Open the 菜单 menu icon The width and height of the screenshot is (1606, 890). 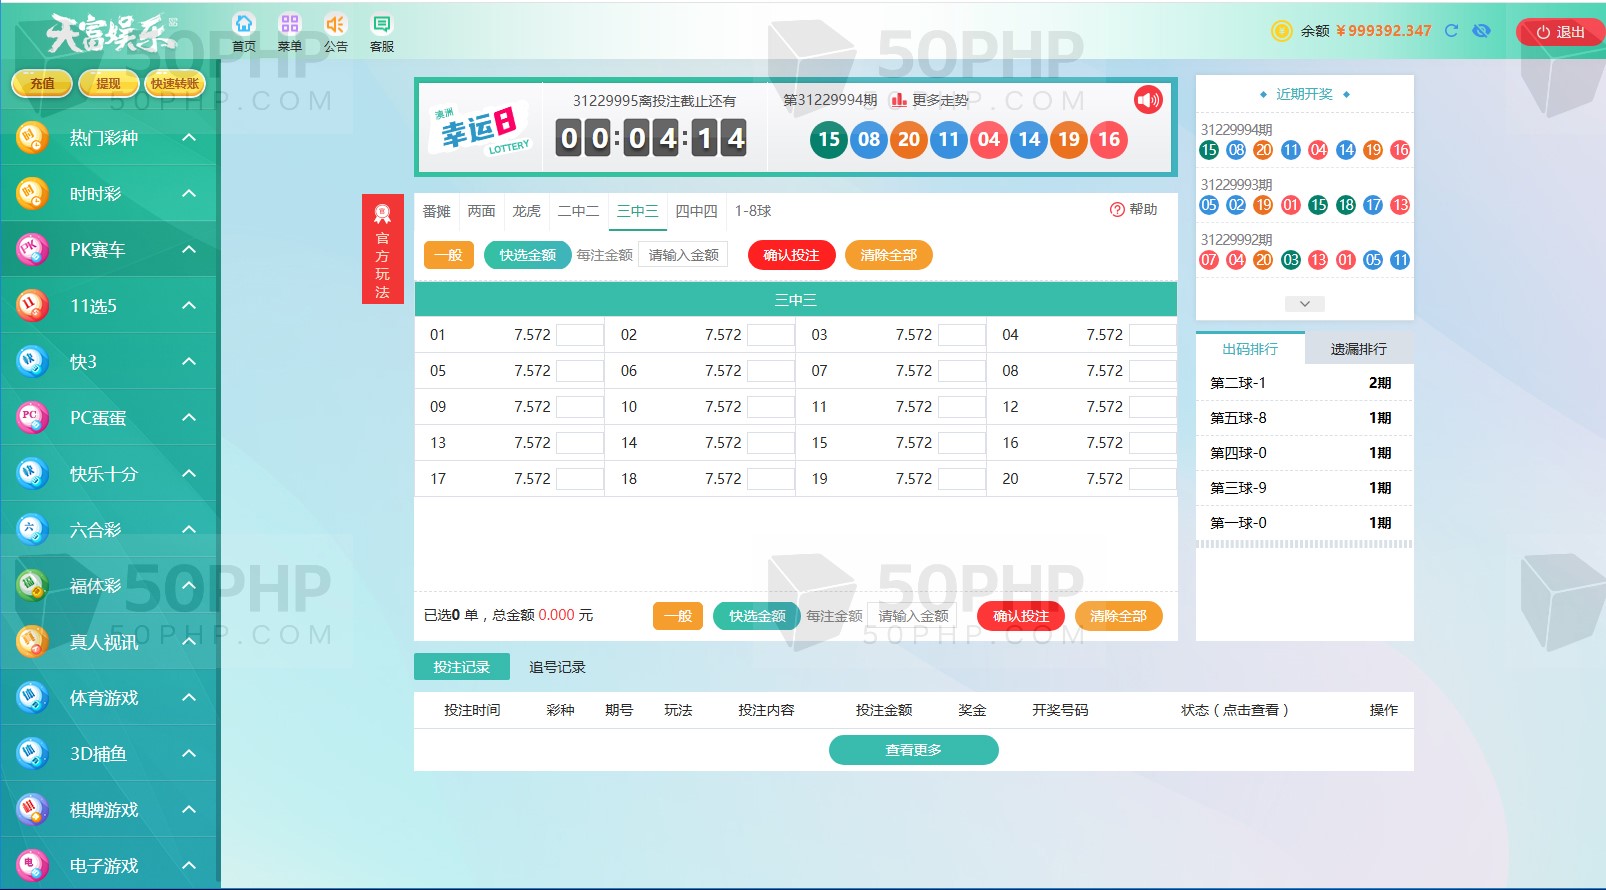click(290, 24)
